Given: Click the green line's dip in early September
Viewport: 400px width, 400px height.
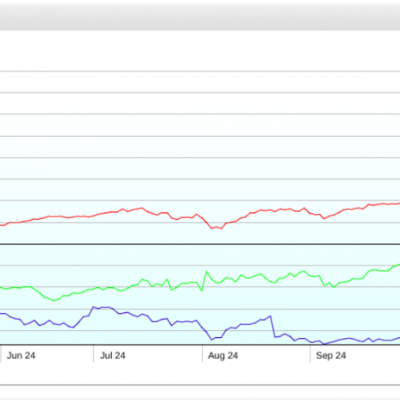Looking at the screenshot, I should tap(333, 287).
